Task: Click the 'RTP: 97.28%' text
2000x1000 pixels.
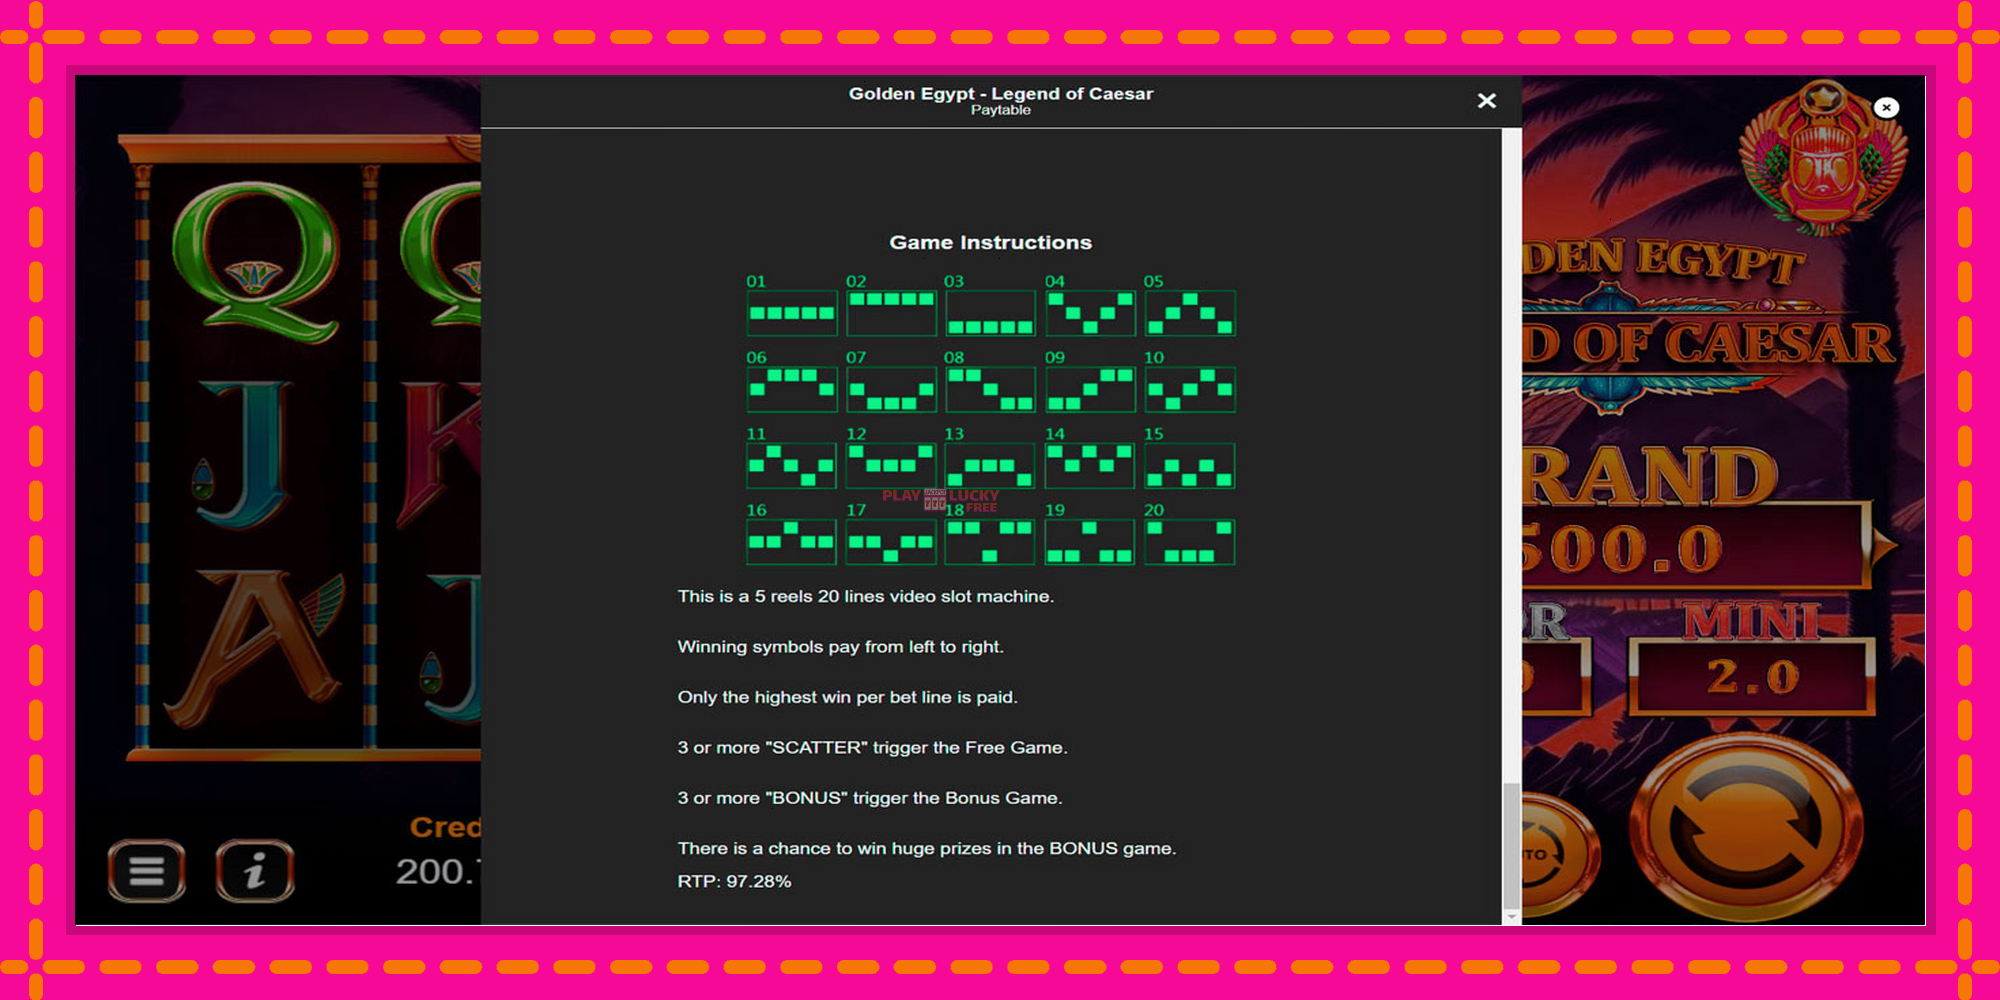Action: coord(734,882)
